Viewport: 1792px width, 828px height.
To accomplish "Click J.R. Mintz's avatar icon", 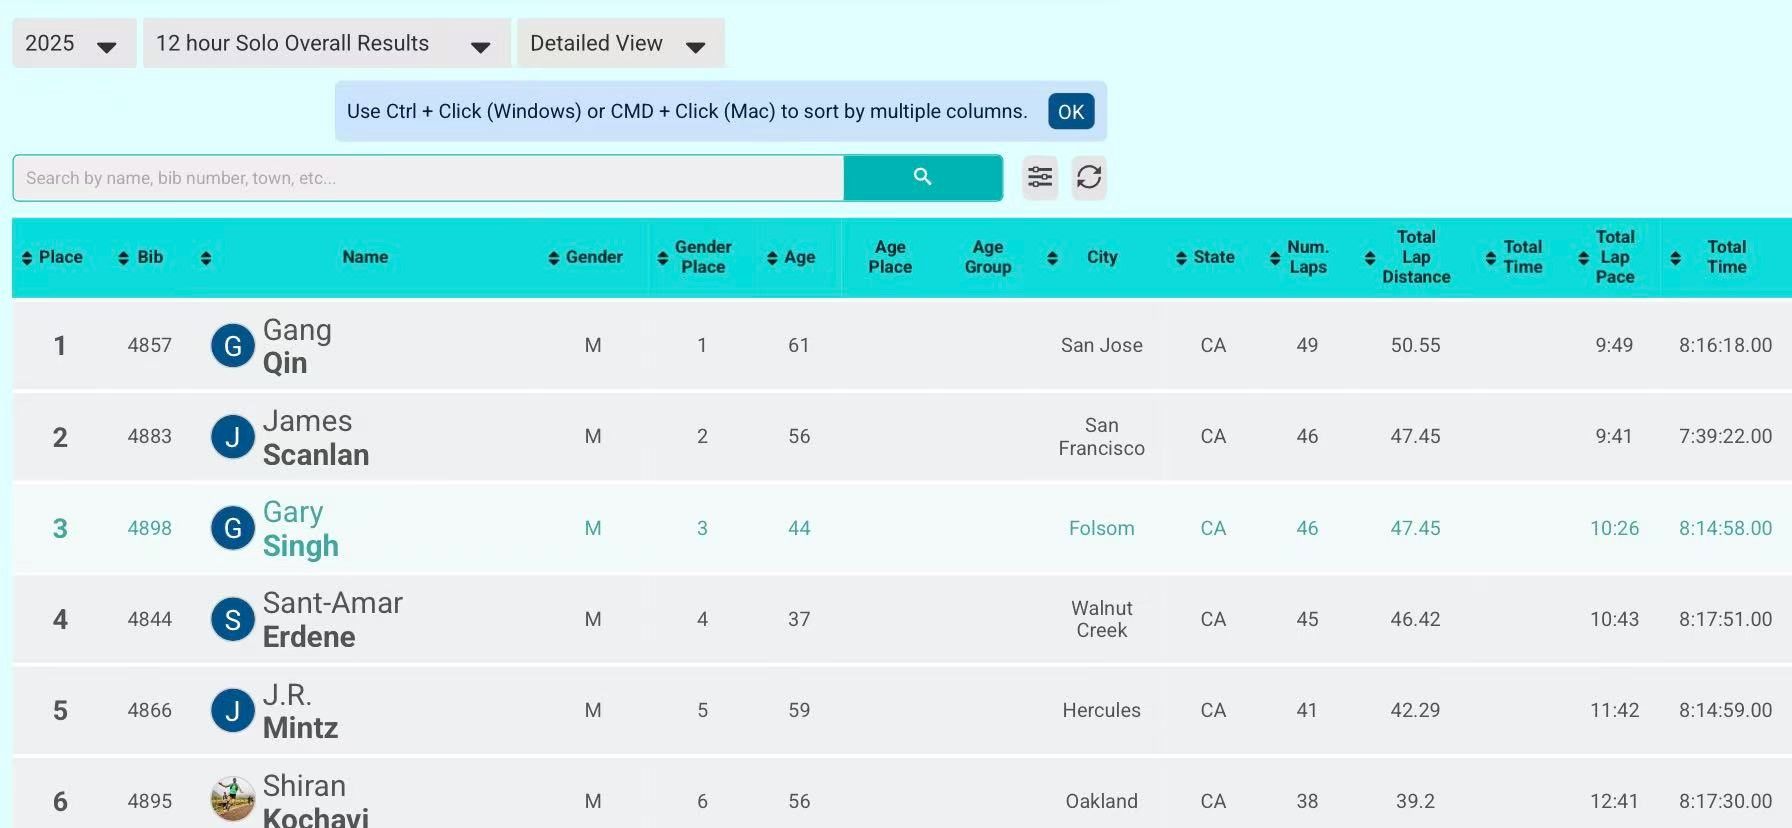I will (x=233, y=711).
